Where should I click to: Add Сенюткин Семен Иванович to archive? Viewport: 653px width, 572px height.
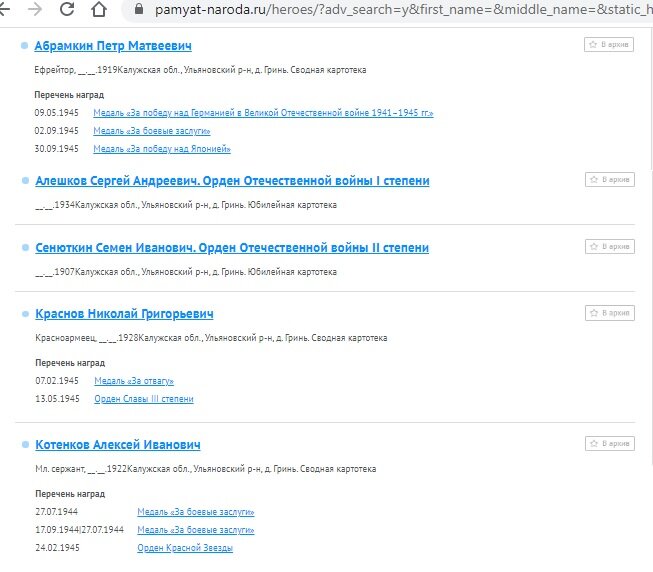(x=610, y=246)
